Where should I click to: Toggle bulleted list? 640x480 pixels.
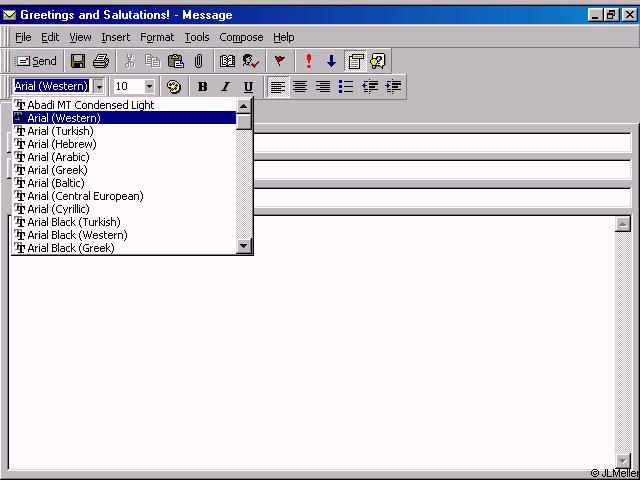(x=346, y=87)
